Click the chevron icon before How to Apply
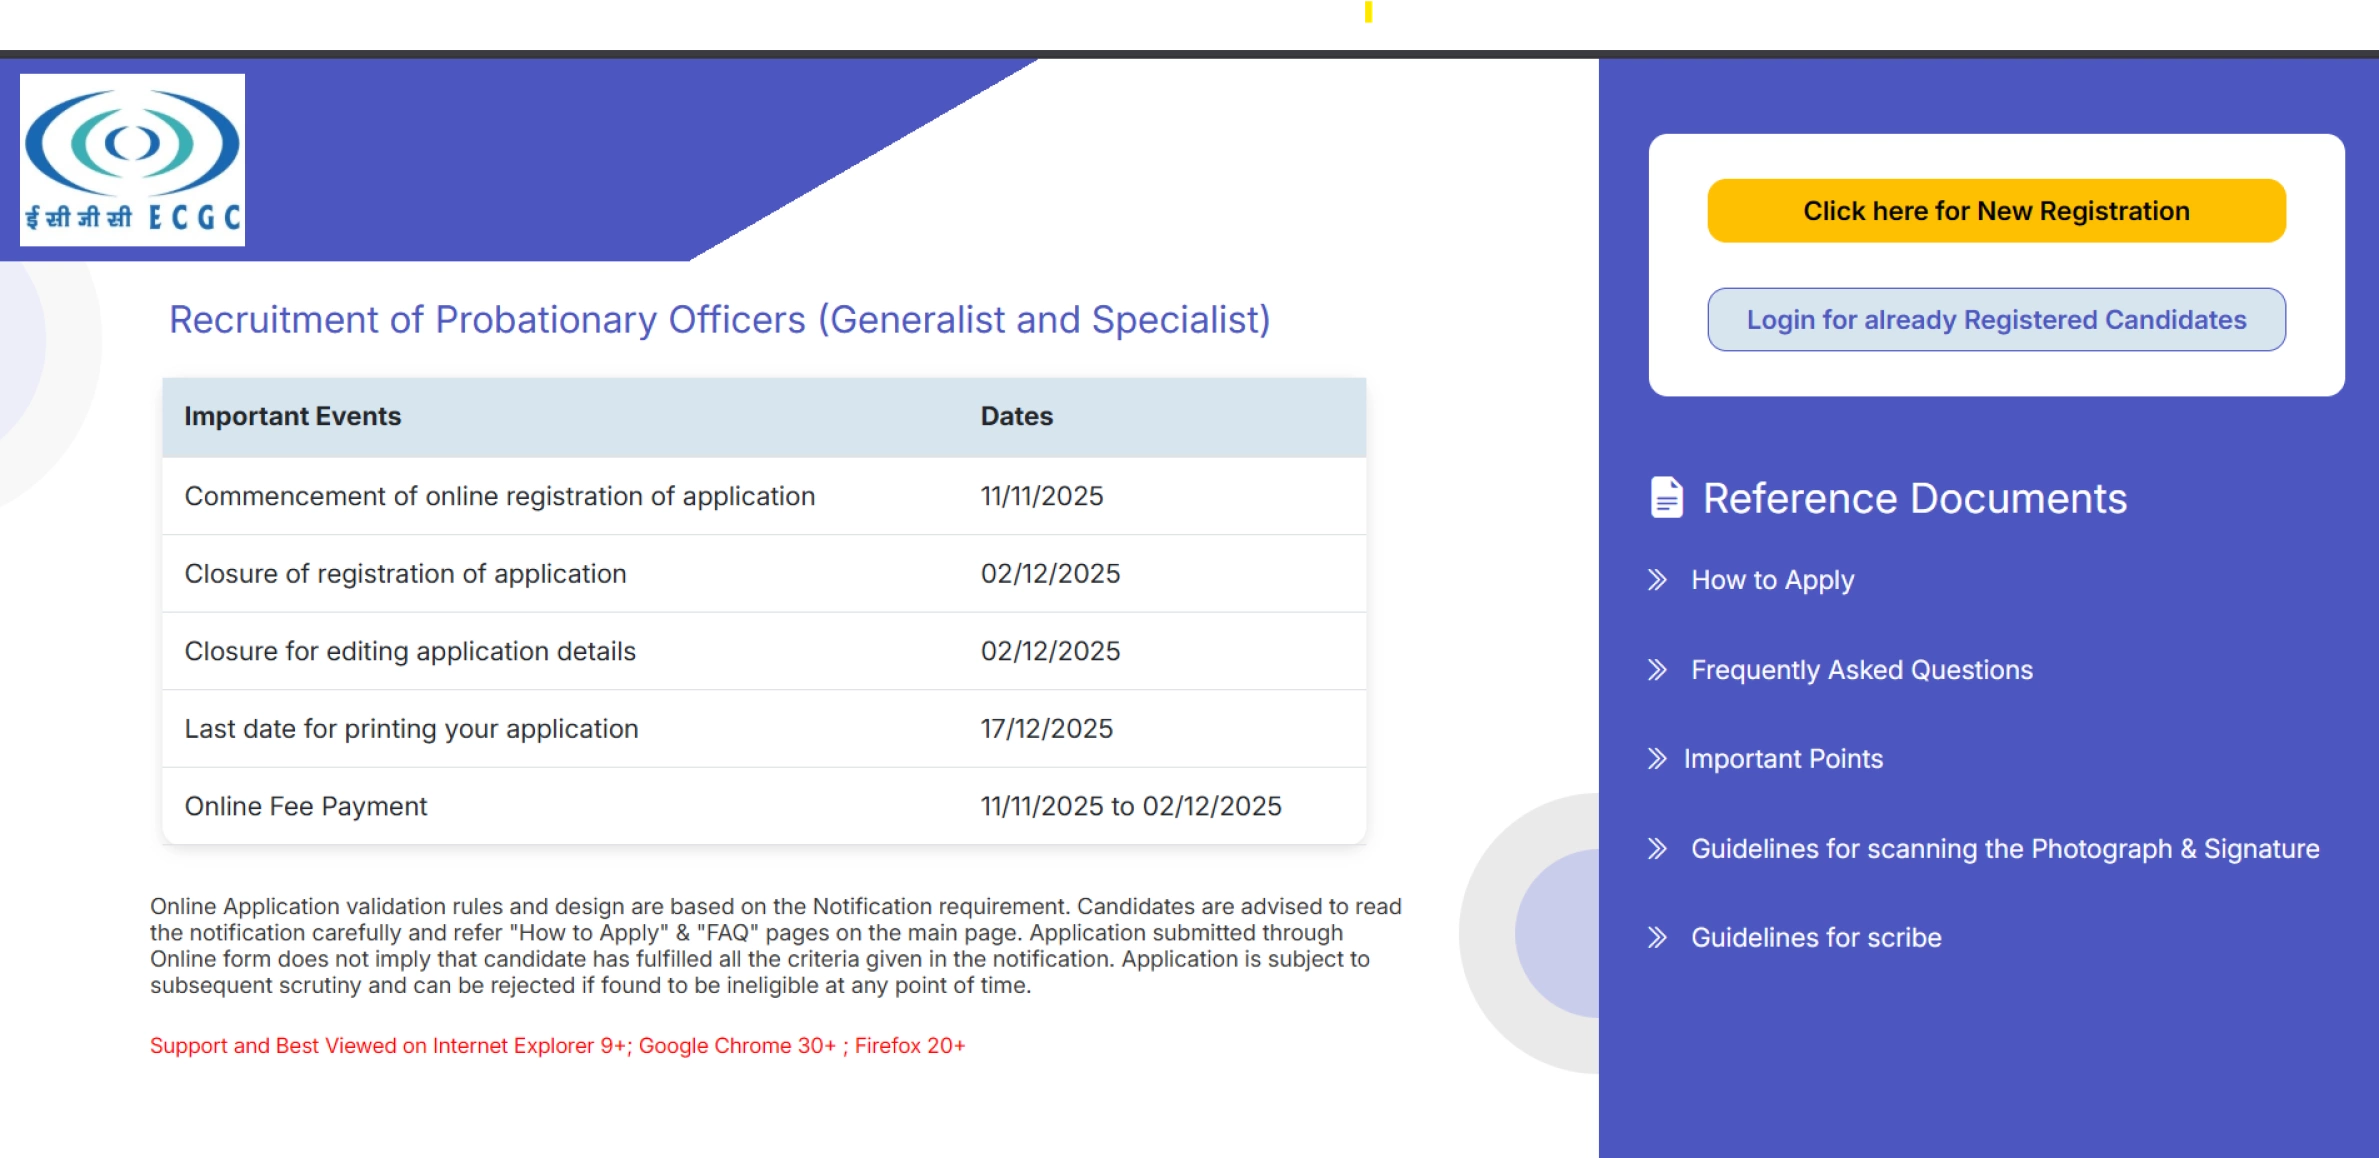Image resolution: width=2379 pixels, height=1158 pixels. (1659, 578)
